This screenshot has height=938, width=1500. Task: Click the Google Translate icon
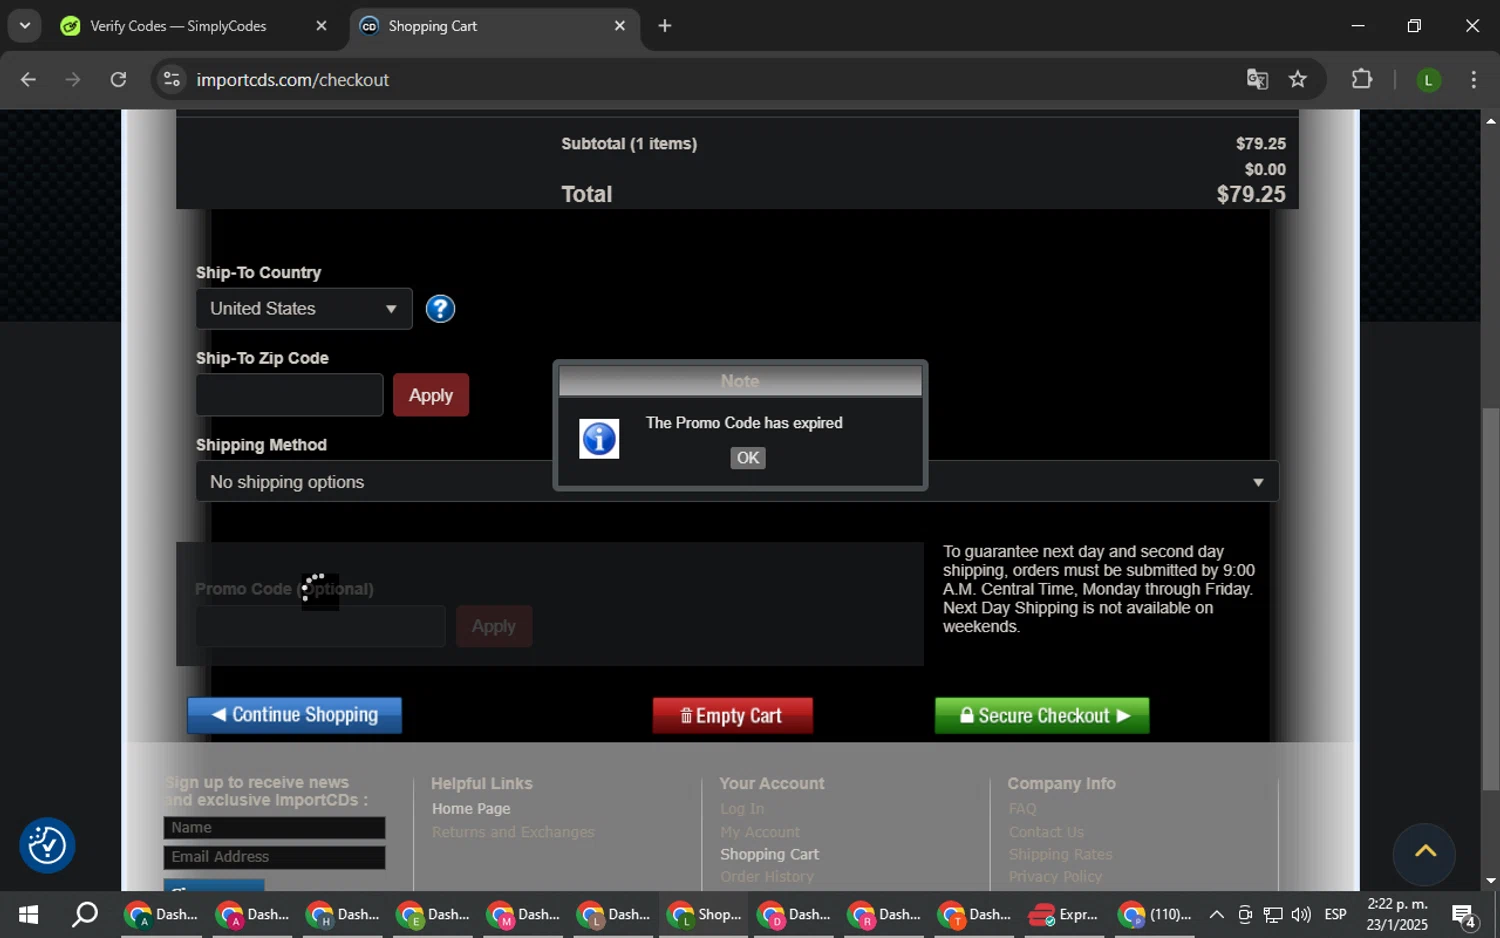point(1257,80)
